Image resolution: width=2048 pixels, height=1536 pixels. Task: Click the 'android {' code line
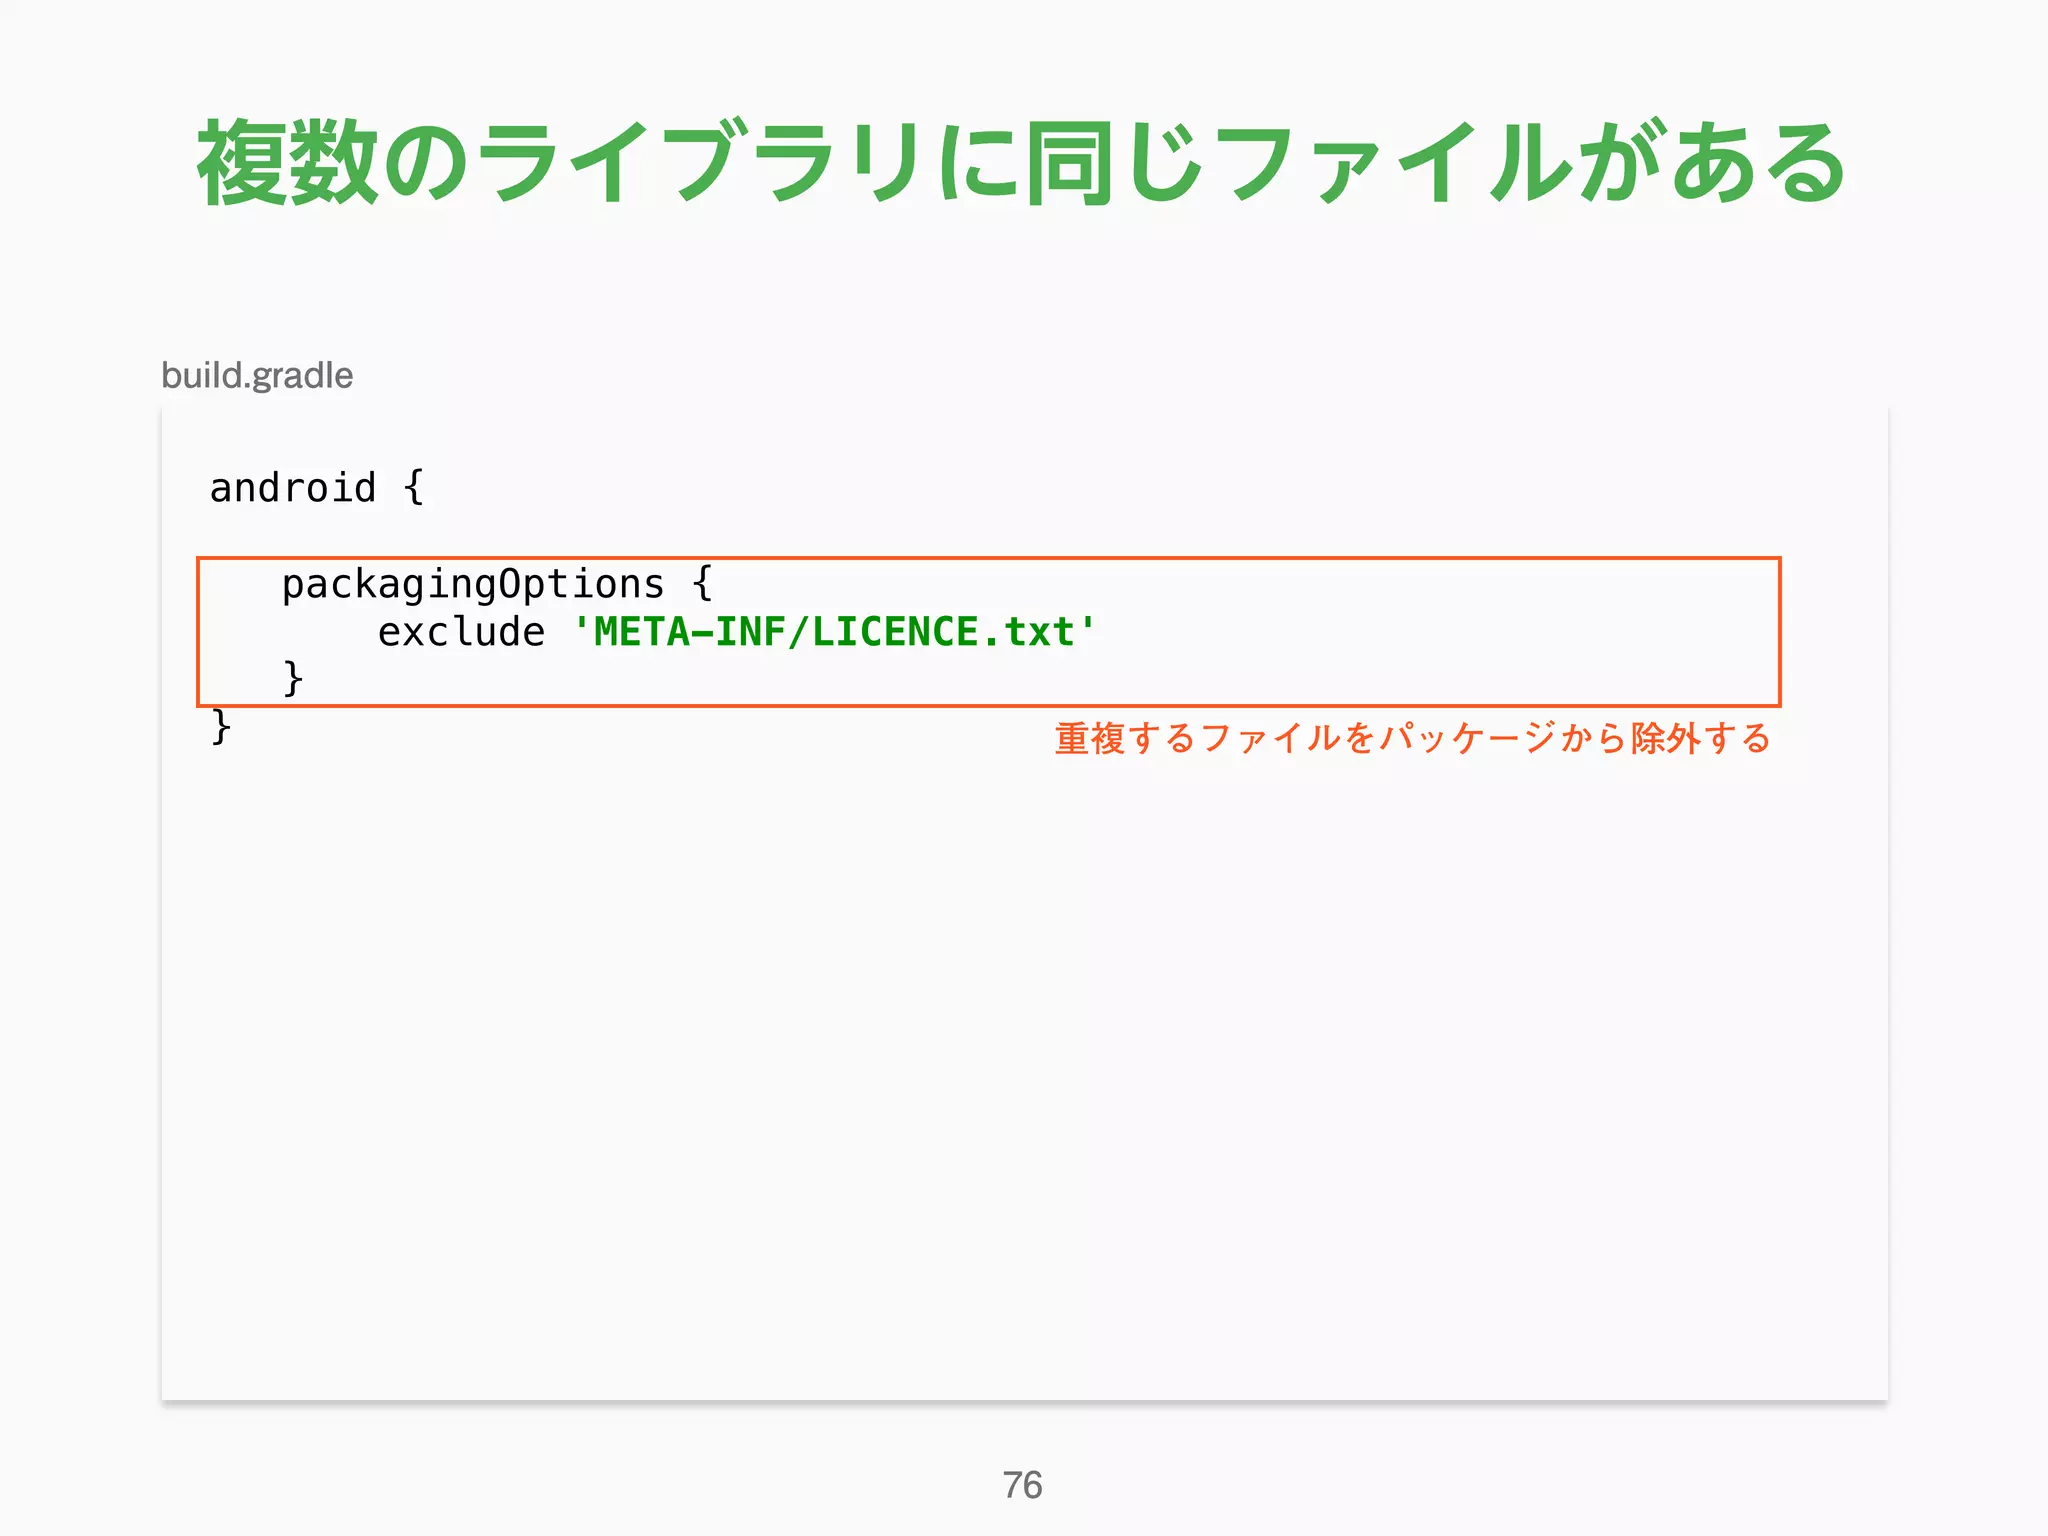tap(317, 488)
